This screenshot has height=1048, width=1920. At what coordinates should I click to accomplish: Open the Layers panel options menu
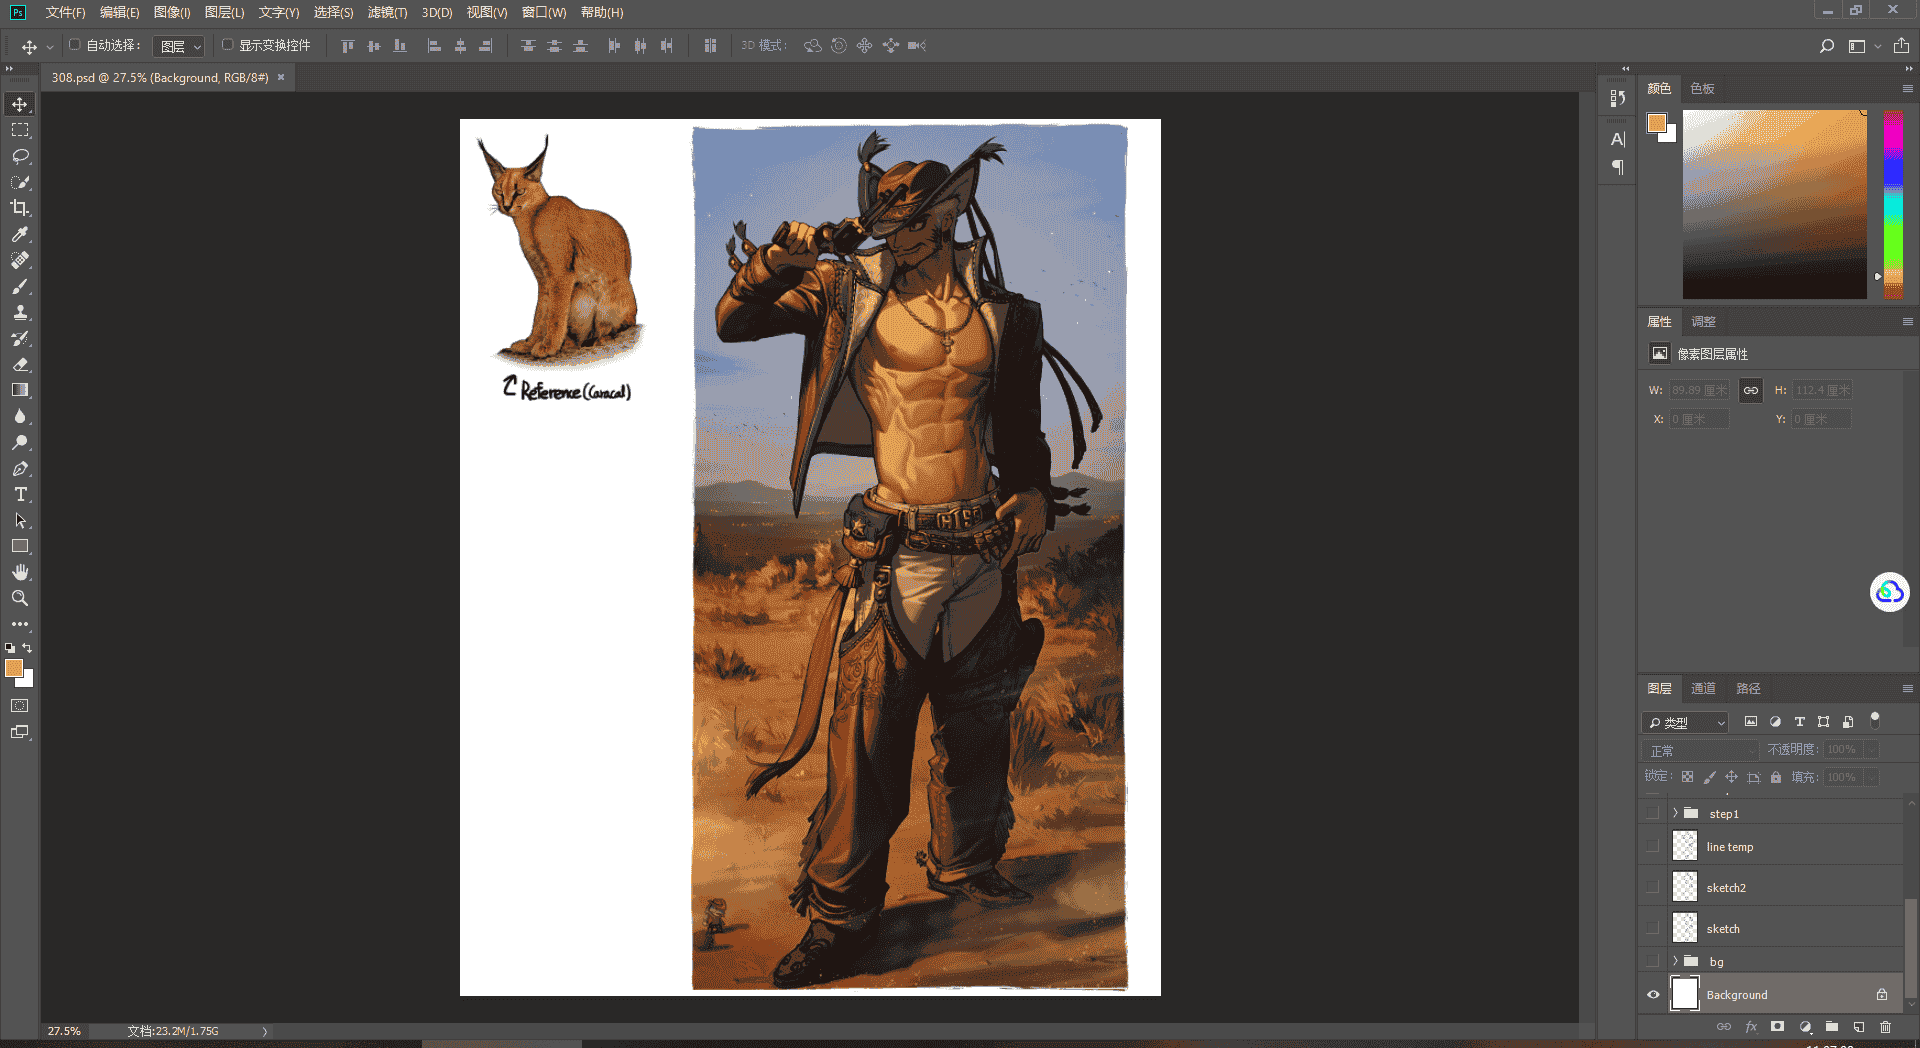(1907, 688)
